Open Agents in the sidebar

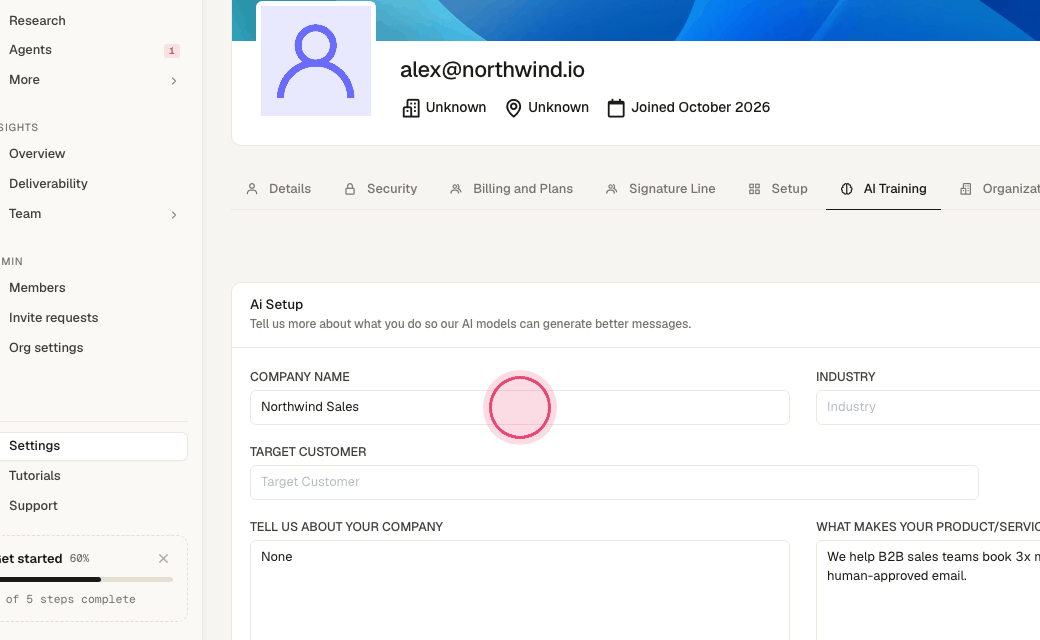(x=31, y=50)
